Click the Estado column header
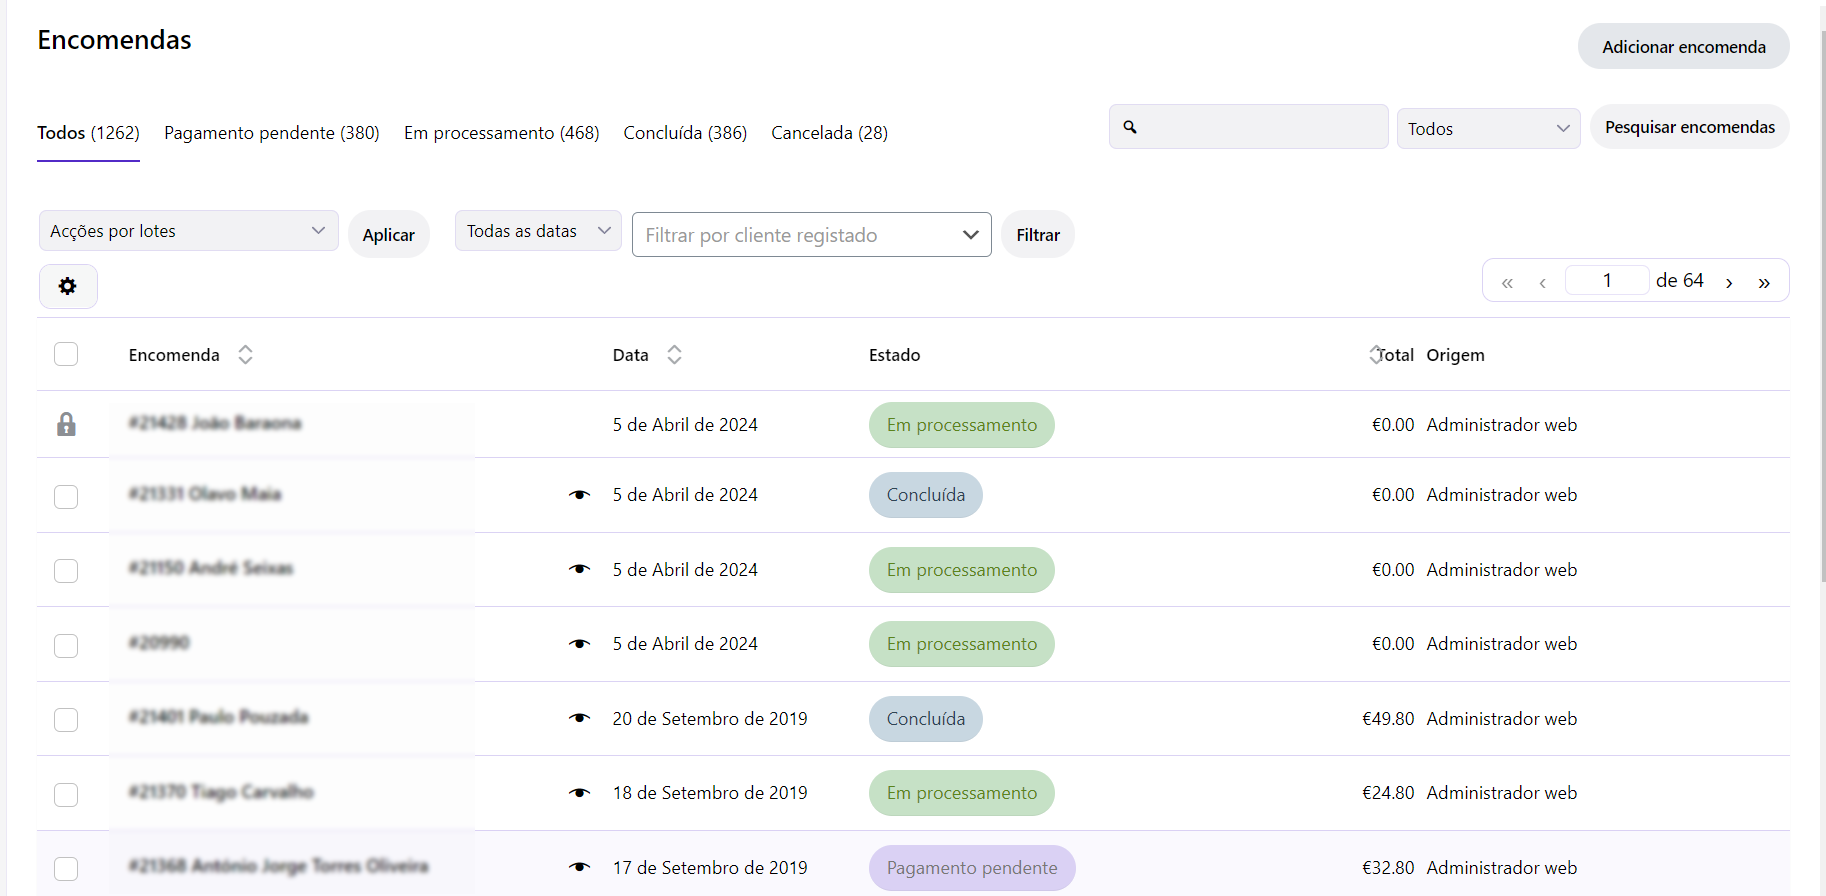 pos(894,355)
